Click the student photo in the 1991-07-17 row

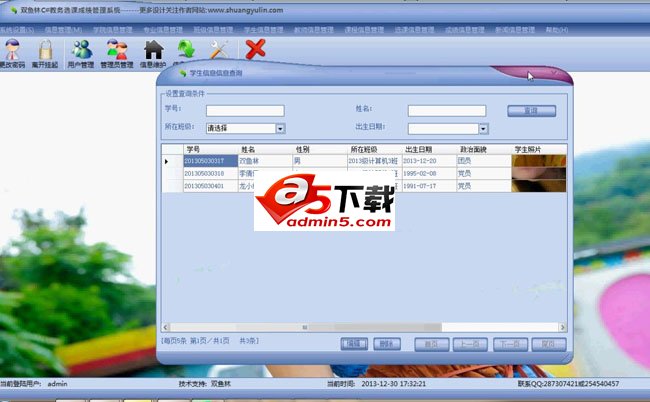click(539, 186)
